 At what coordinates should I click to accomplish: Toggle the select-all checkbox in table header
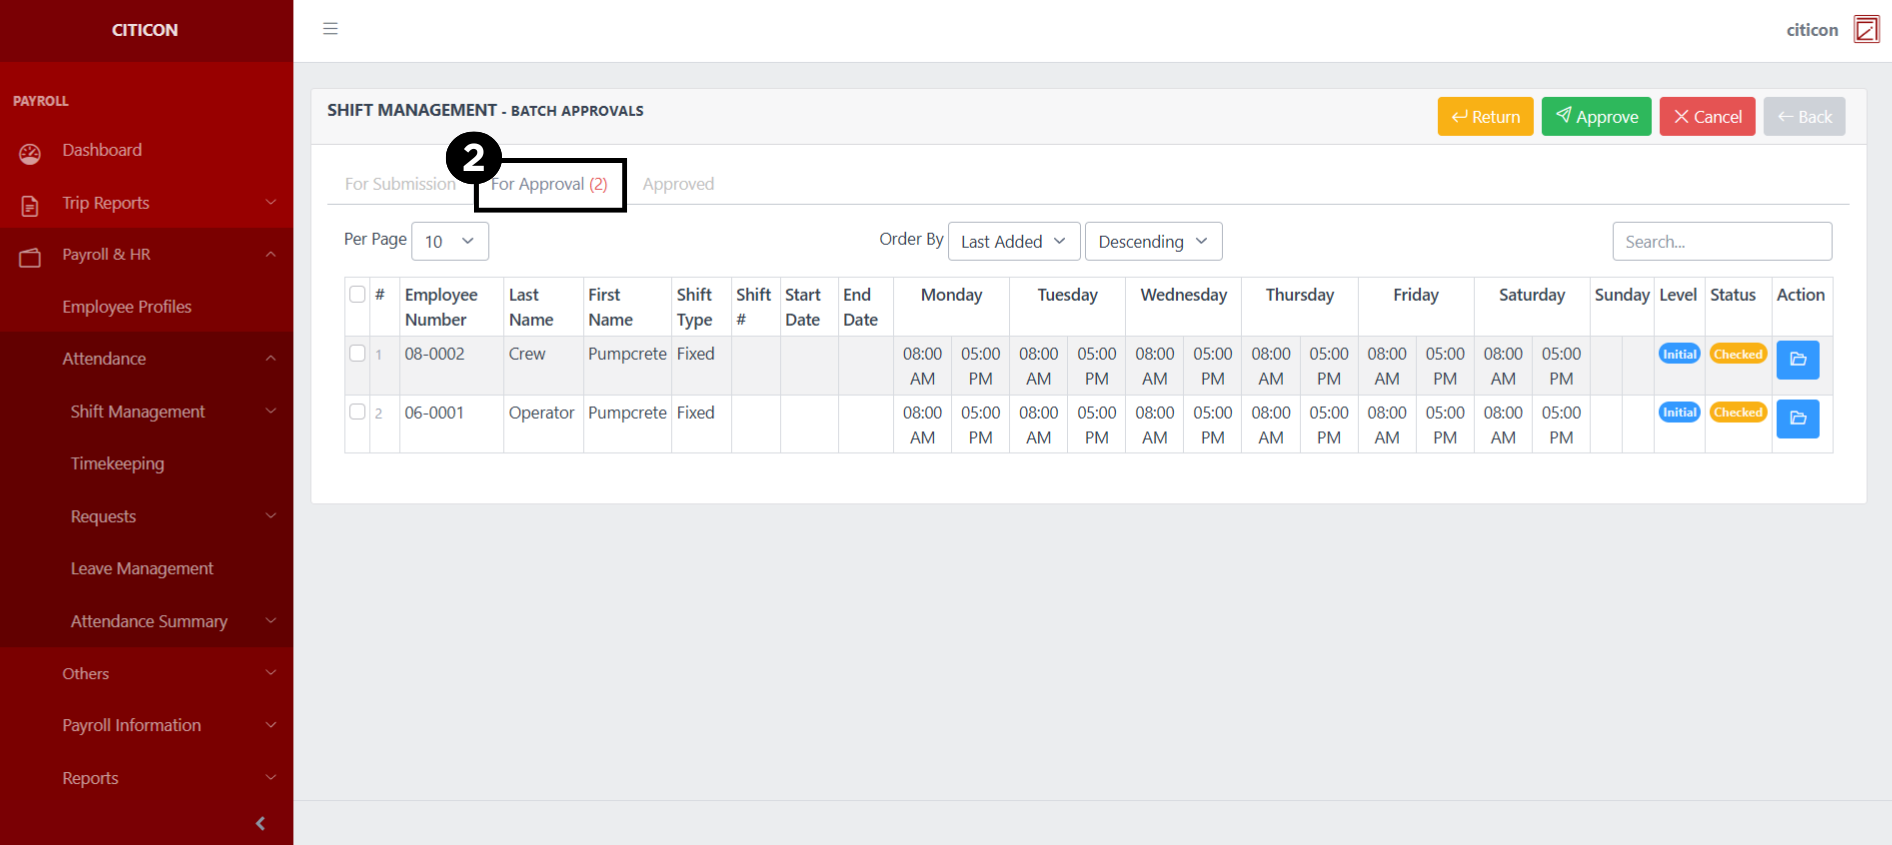click(x=357, y=294)
